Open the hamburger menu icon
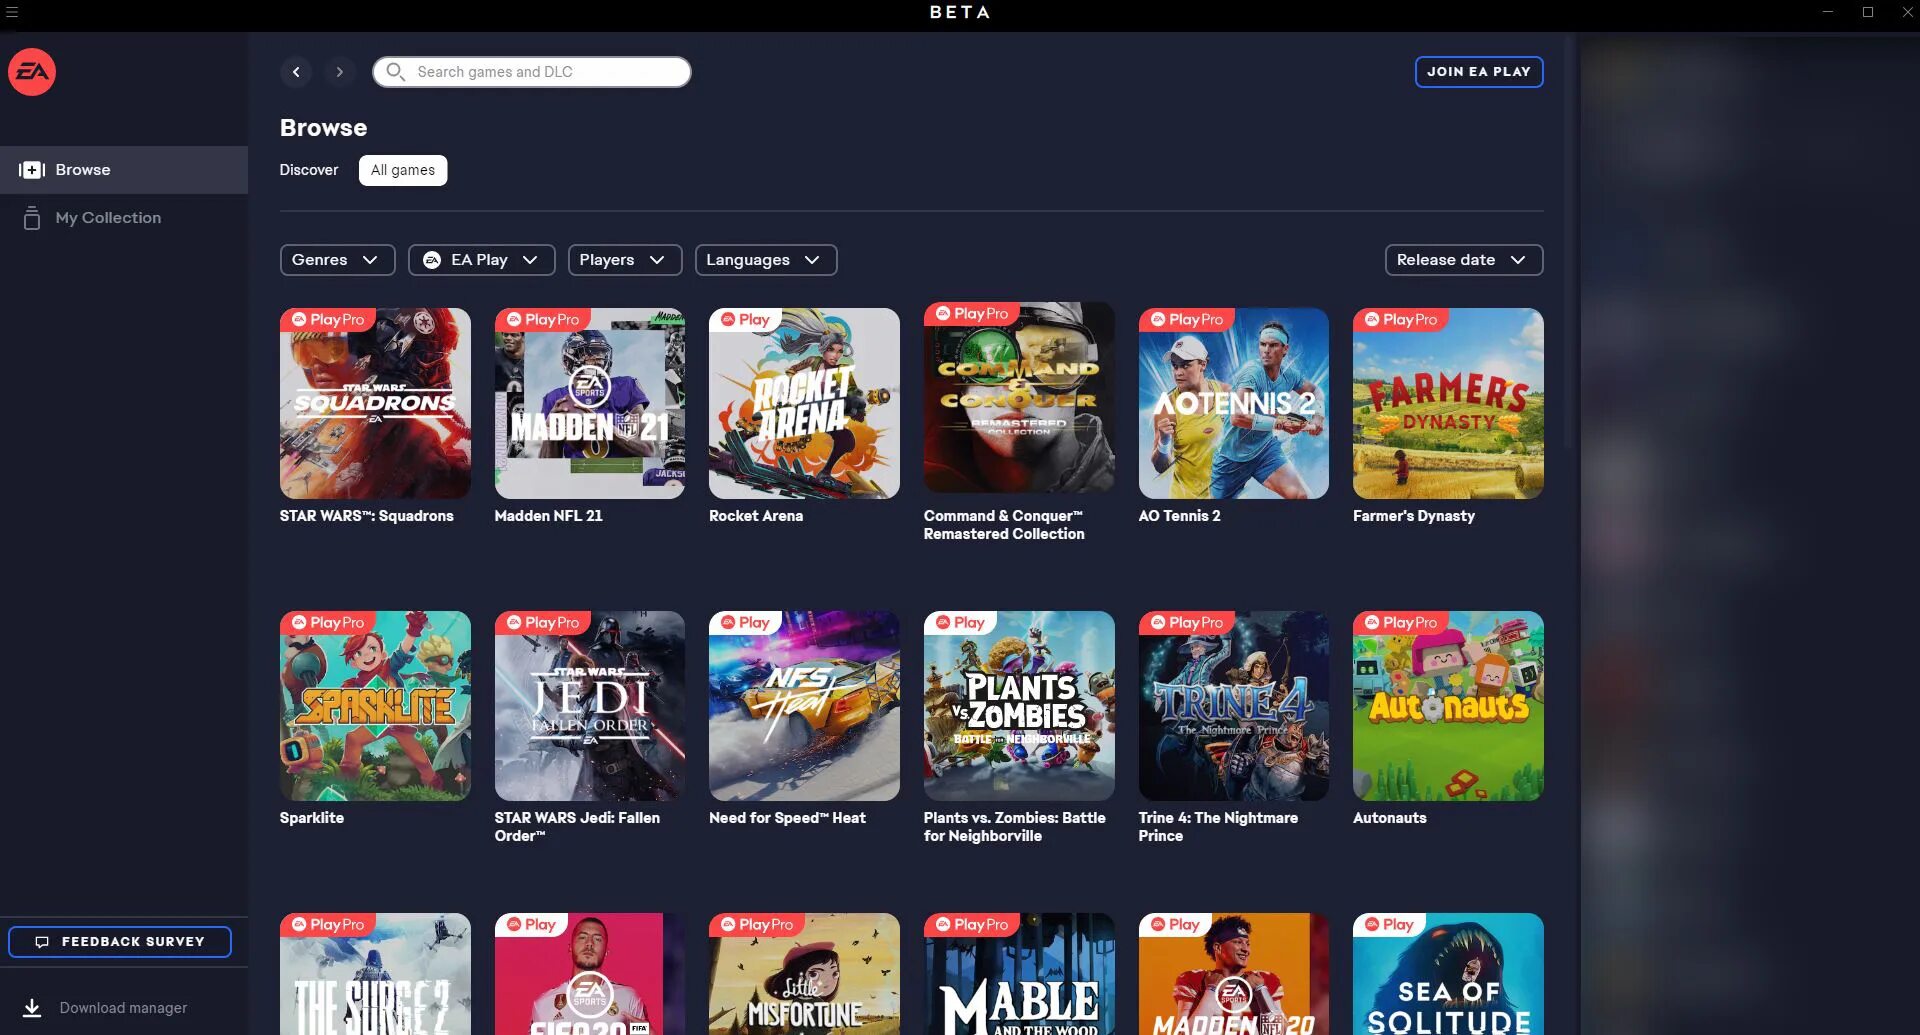Screen dimensions: 1920x1035 coord(12,12)
